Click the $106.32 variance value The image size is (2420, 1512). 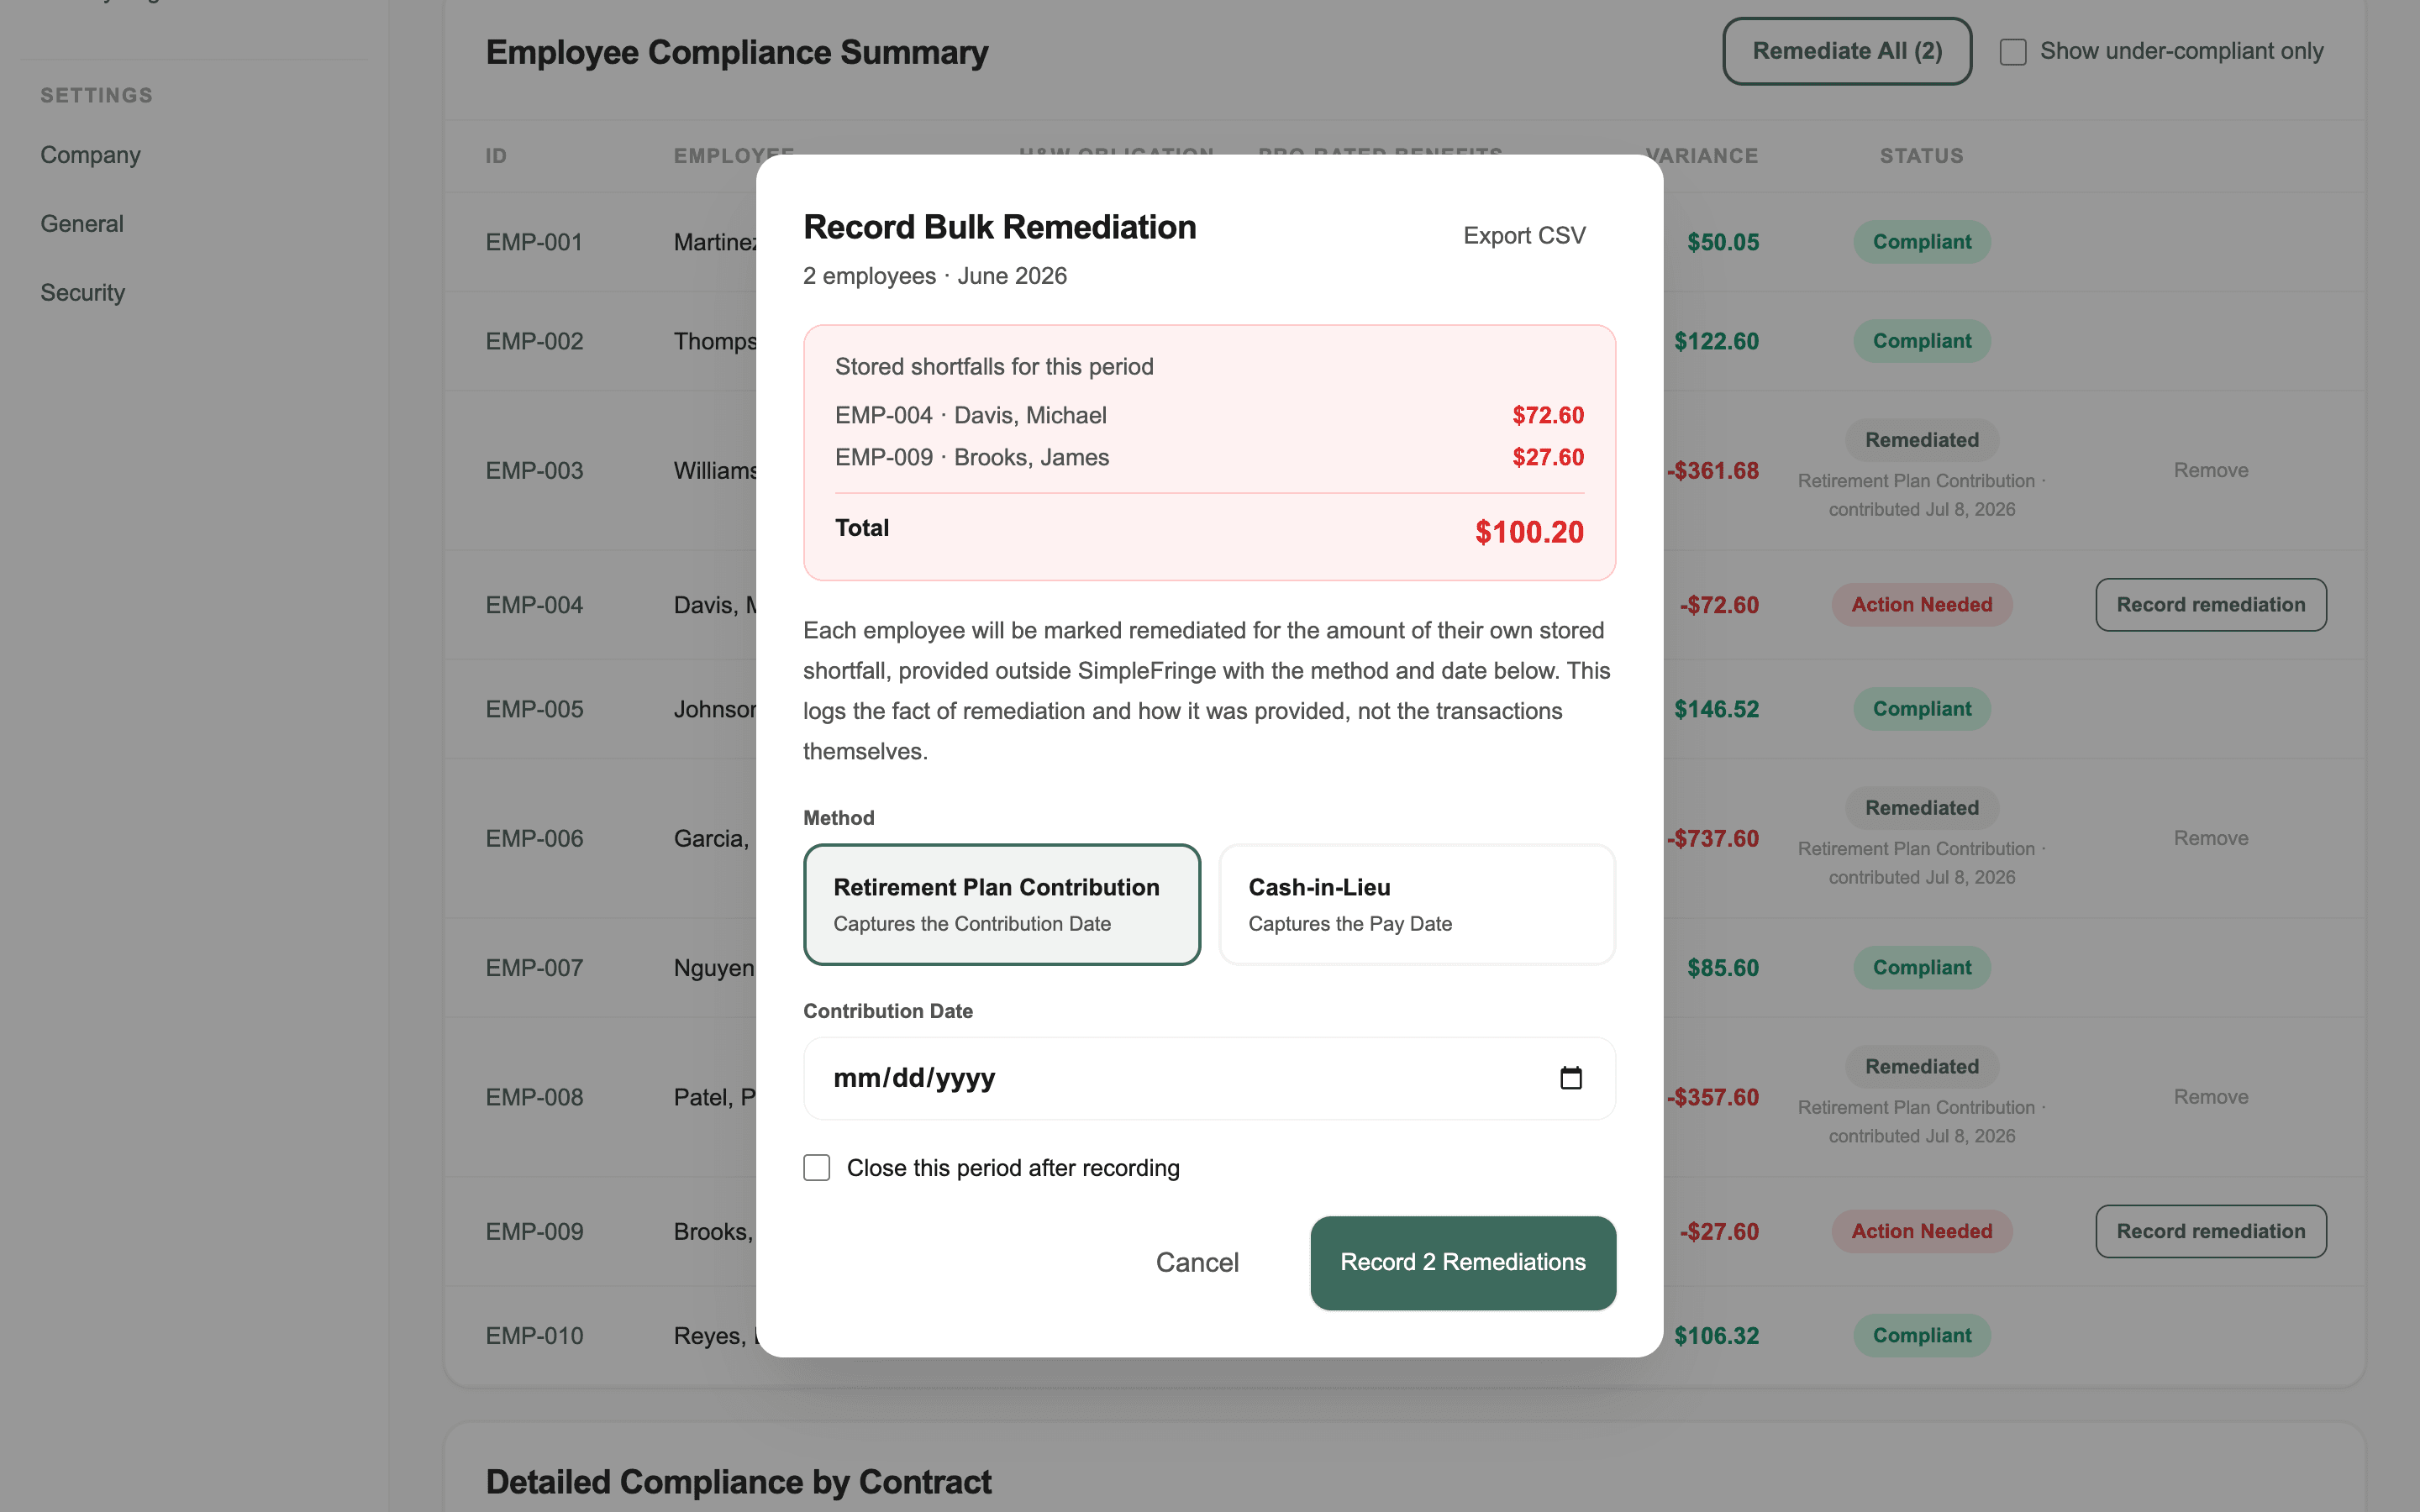(1716, 1336)
